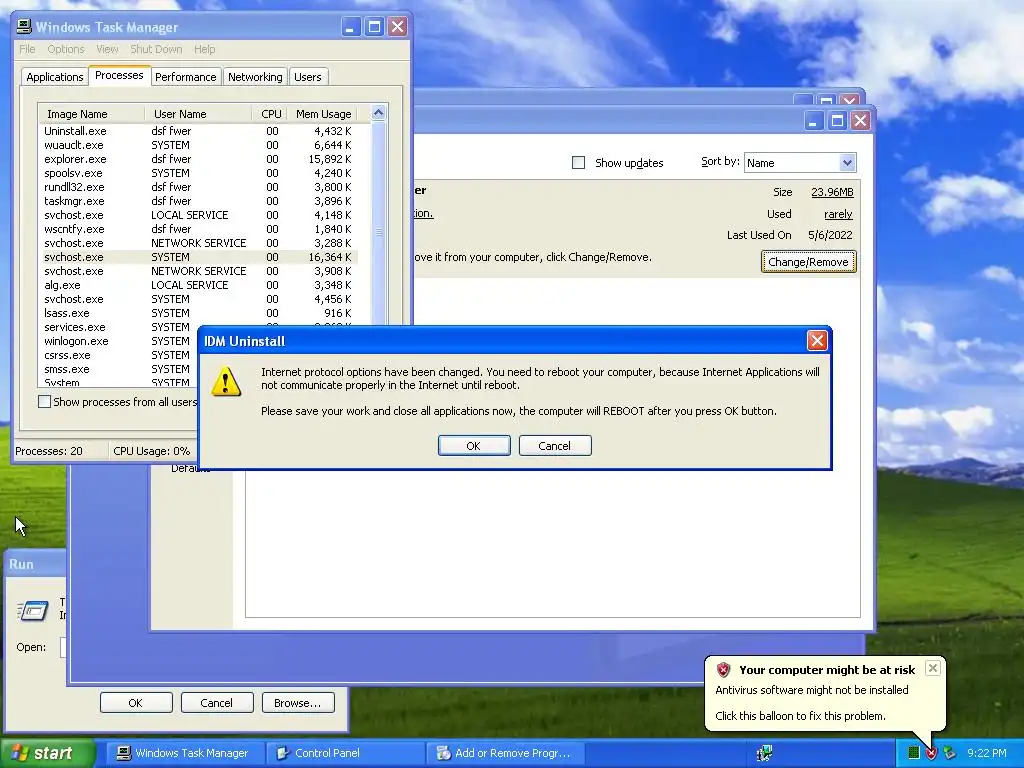The height and width of the screenshot is (768, 1024).
Task: Switch to the Applications tab
Action: coord(55,77)
